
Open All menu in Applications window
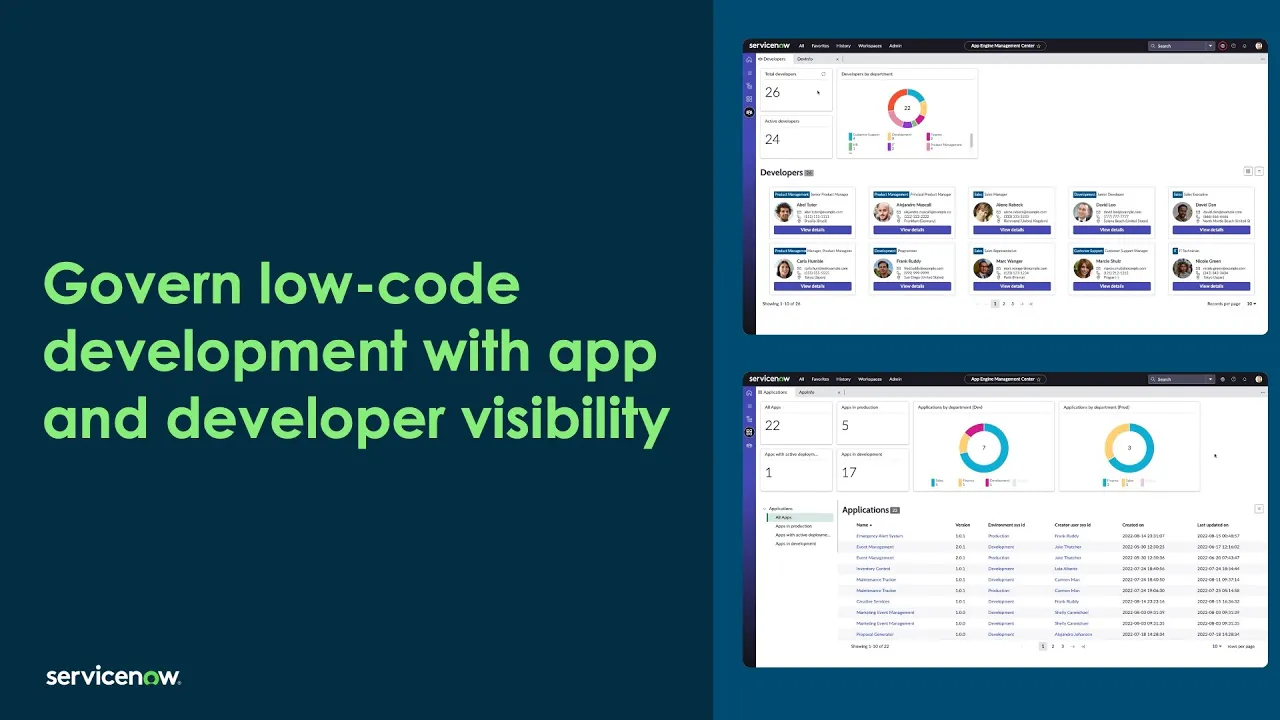[801, 379]
